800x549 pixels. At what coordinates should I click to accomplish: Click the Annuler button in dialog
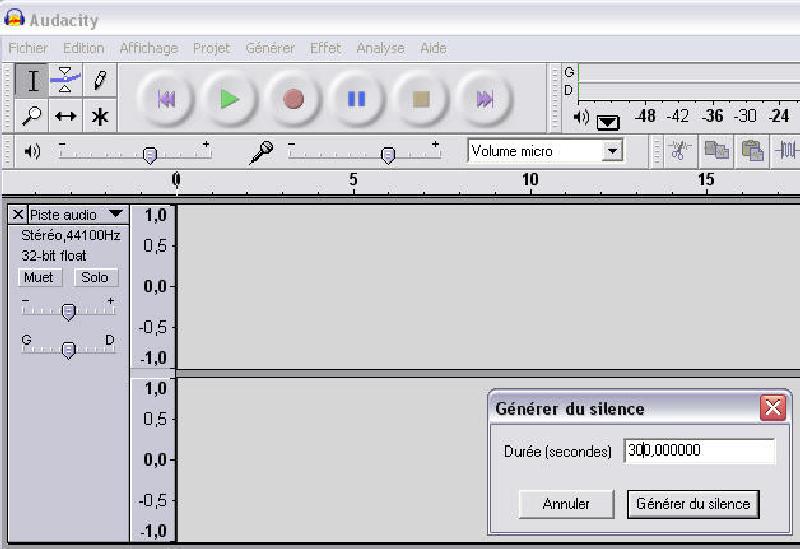[x=566, y=504]
